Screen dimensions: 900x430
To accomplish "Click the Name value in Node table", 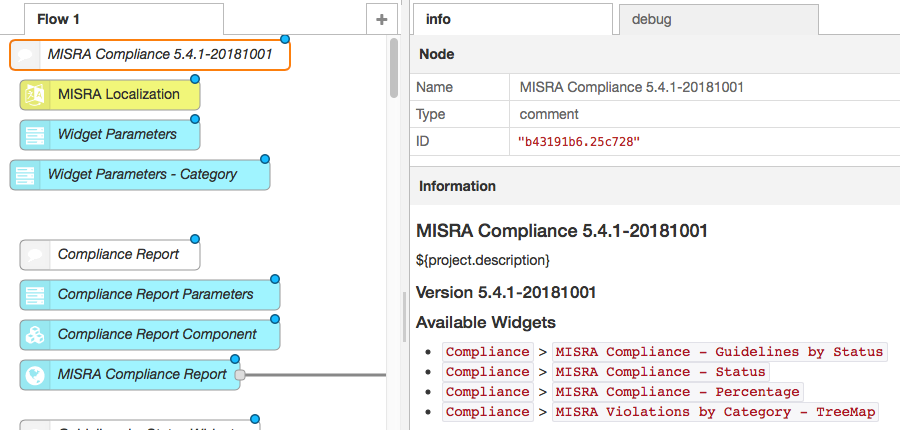I will pos(631,87).
